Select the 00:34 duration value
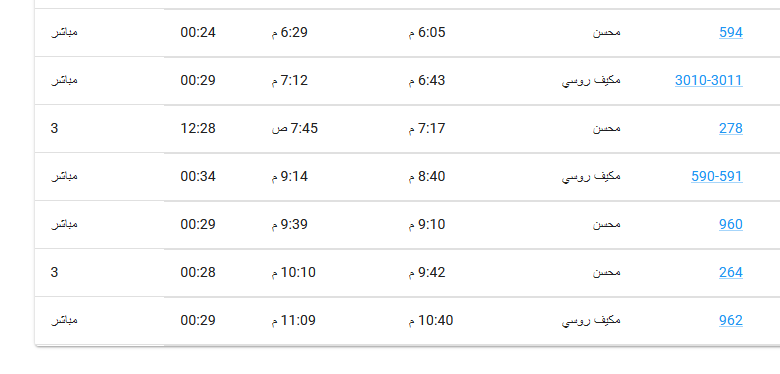 [x=198, y=177]
